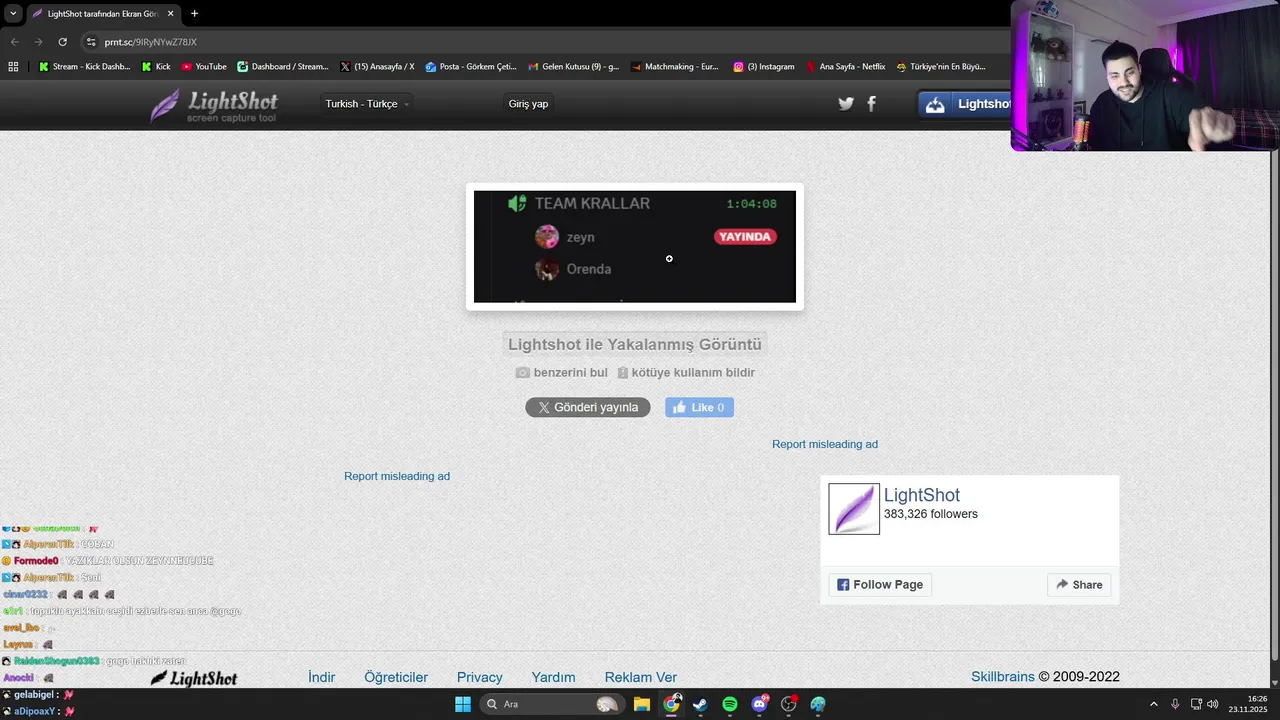Viewport: 1280px width, 720px height.
Task: Open the Stream - Kick Dashboard bookmark
Action: (84, 67)
